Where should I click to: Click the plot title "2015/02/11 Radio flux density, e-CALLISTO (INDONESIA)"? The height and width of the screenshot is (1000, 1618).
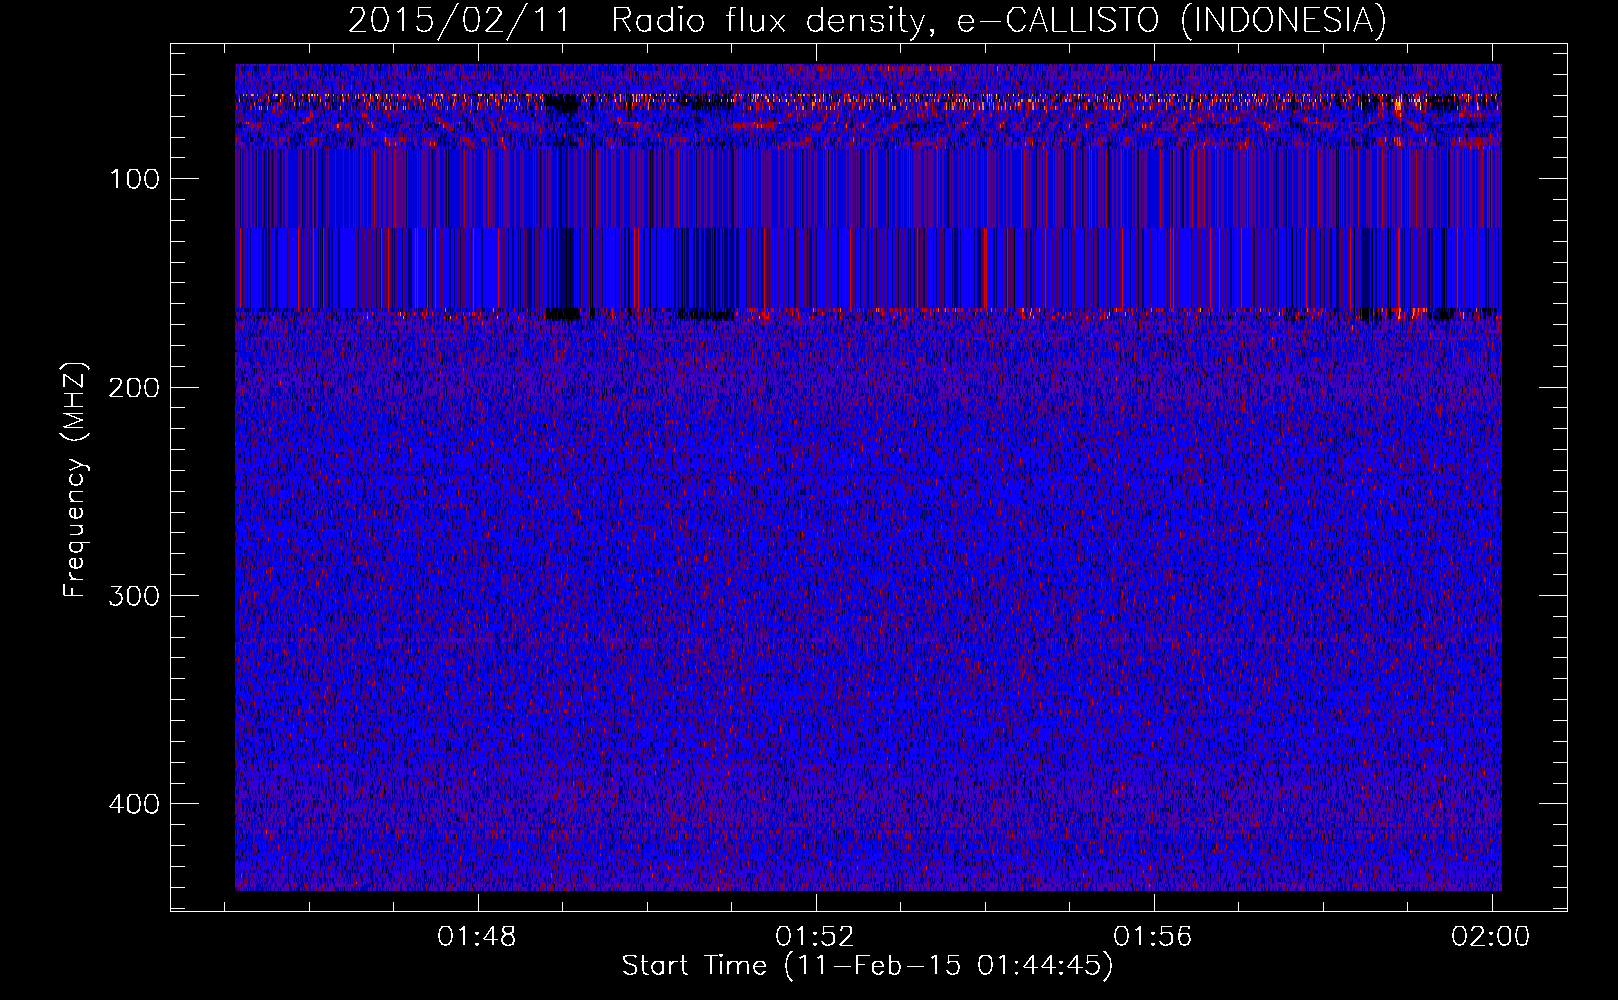[867, 21]
